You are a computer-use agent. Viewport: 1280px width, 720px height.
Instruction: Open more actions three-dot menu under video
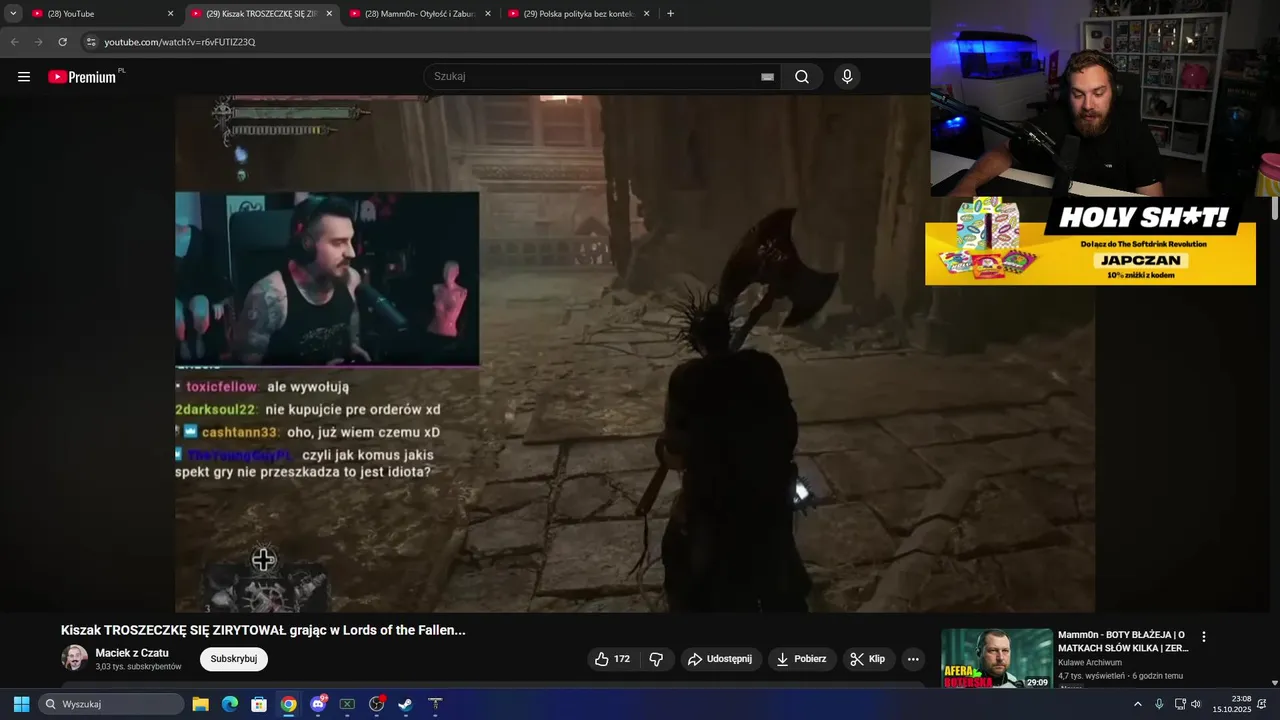[x=913, y=659]
